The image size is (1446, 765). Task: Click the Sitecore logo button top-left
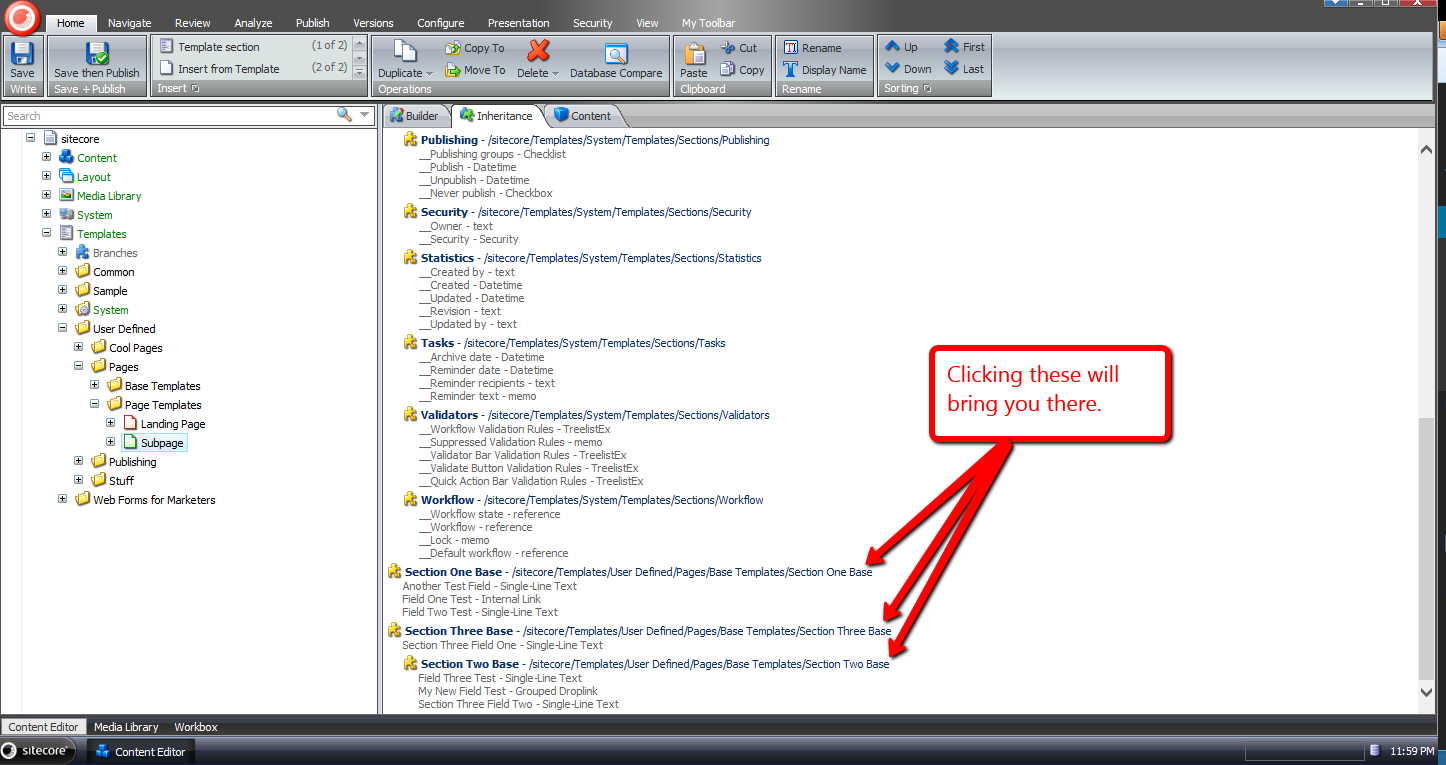(21, 17)
